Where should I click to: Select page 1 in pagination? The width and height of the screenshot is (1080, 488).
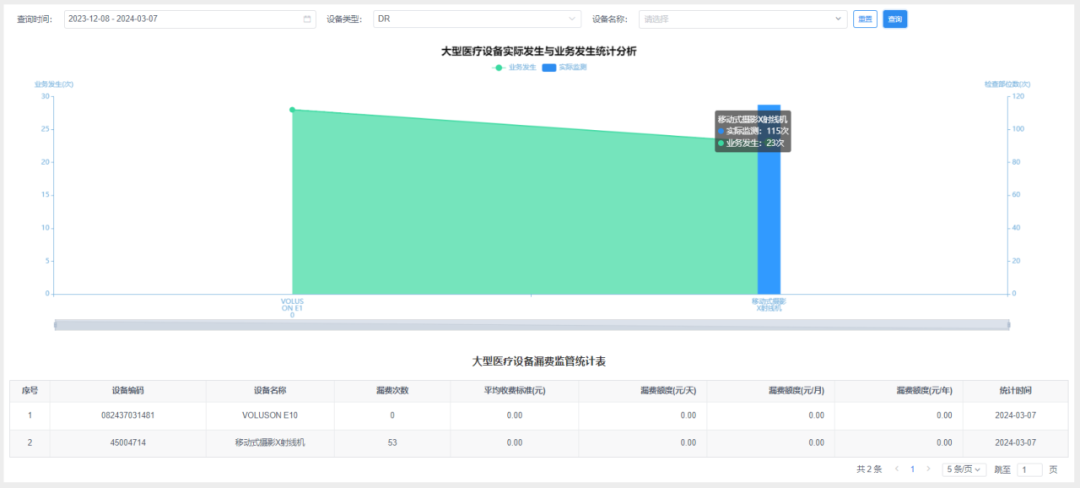(x=913, y=469)
